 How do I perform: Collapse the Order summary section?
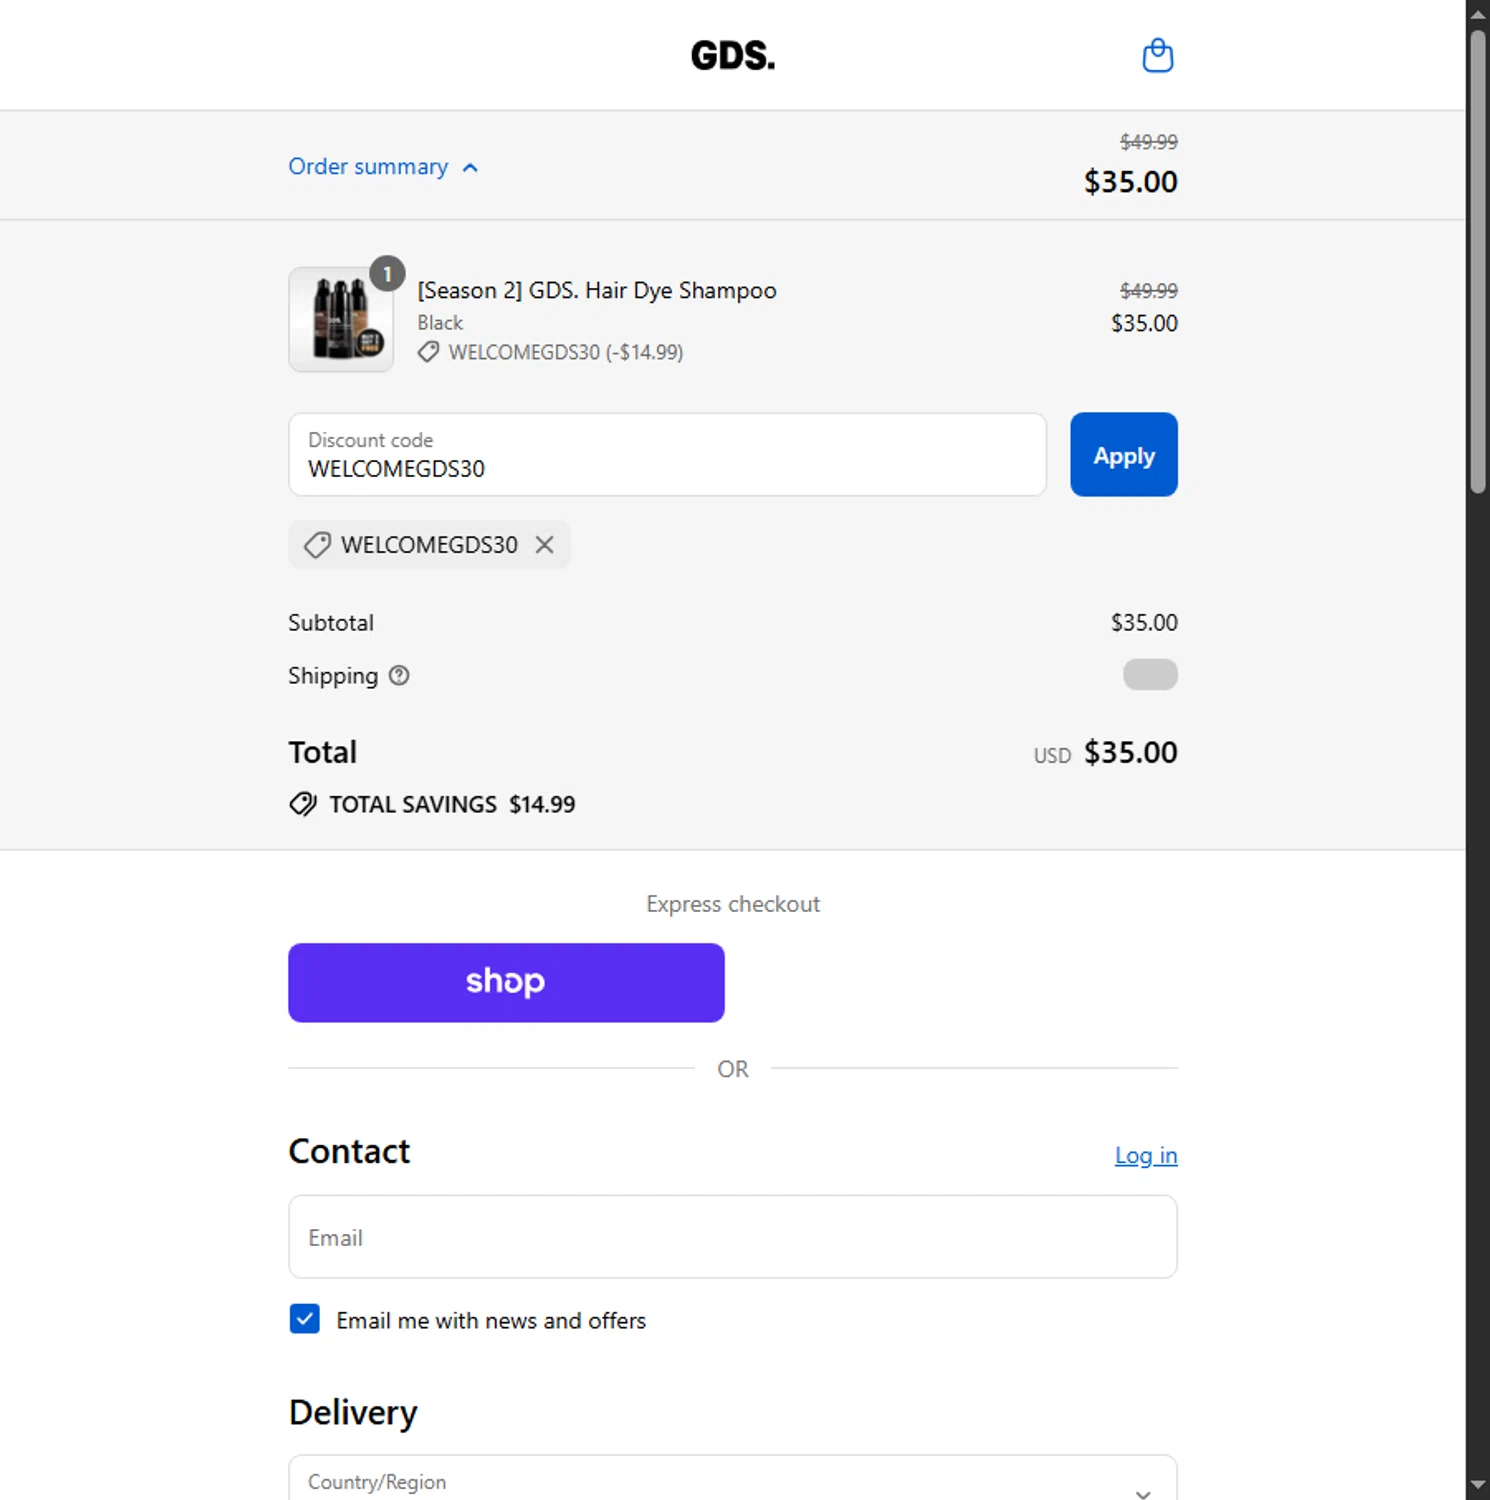[383, 167]
